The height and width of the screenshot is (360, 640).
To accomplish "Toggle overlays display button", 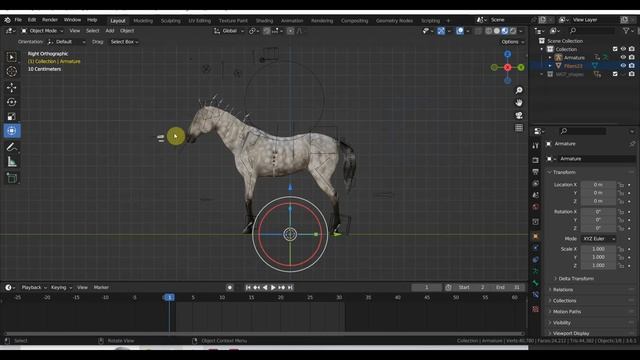I will click(460, 31).
